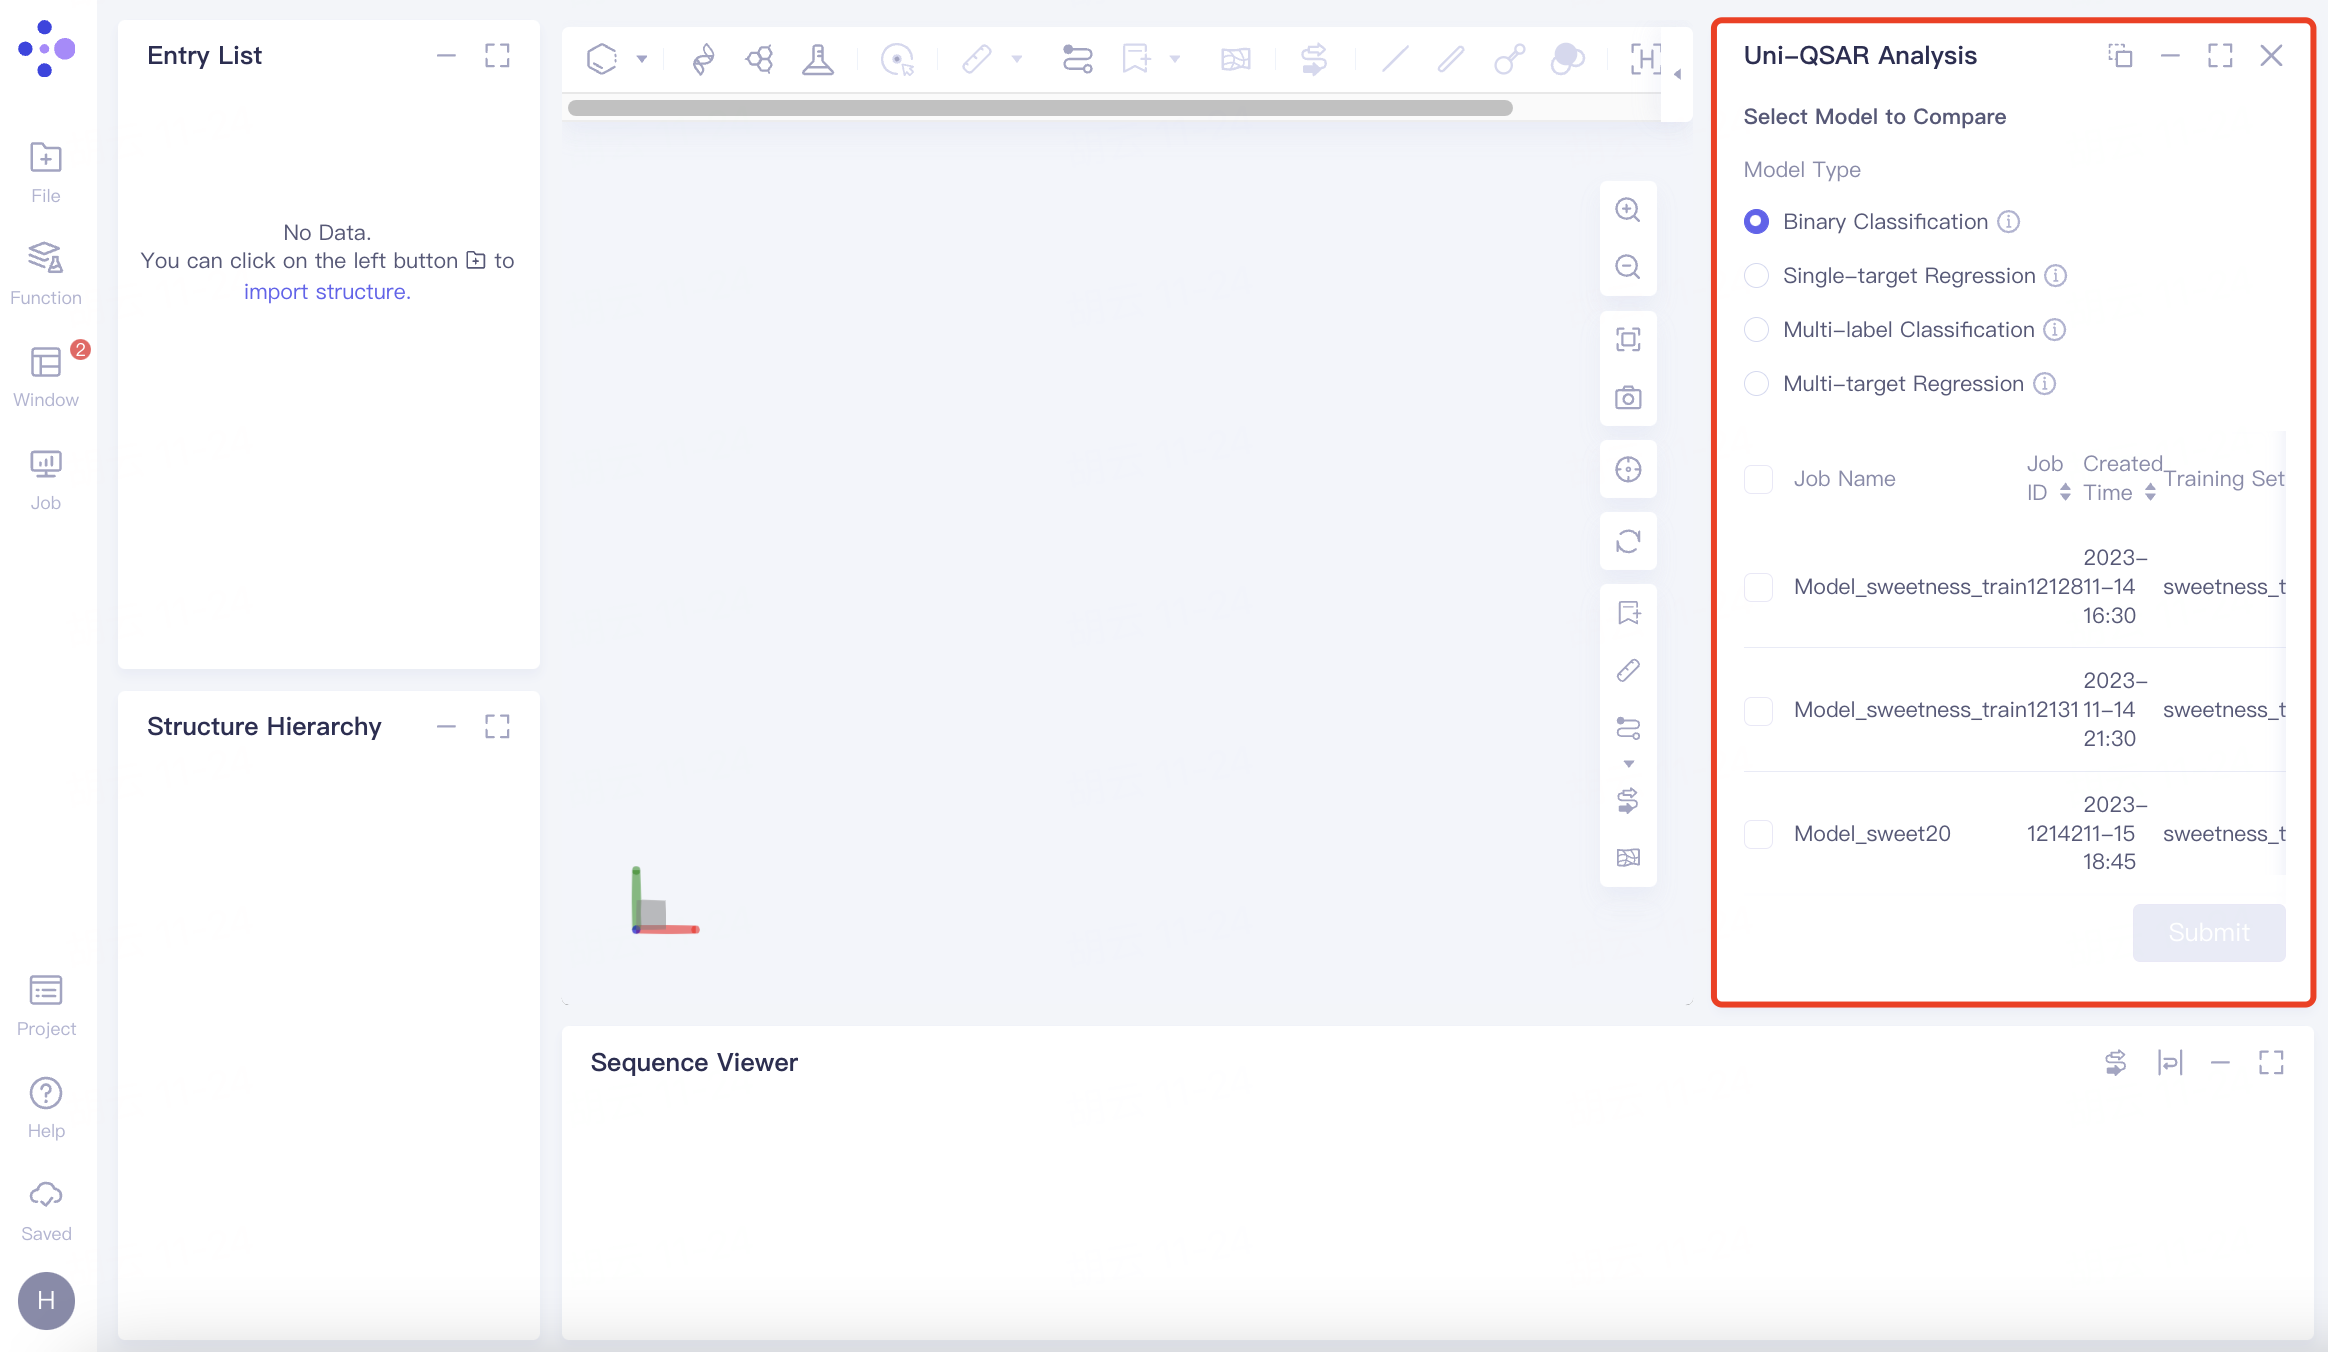Screen dimensions: 2328x1352
Task: Click the center target crosshair icon
Action: click(x=1628, y=469)
